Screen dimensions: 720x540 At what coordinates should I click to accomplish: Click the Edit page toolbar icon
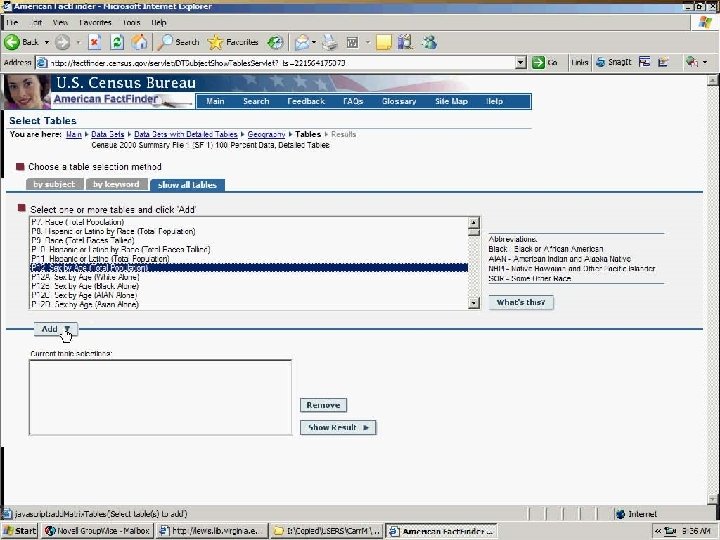(x=352, y=43)
